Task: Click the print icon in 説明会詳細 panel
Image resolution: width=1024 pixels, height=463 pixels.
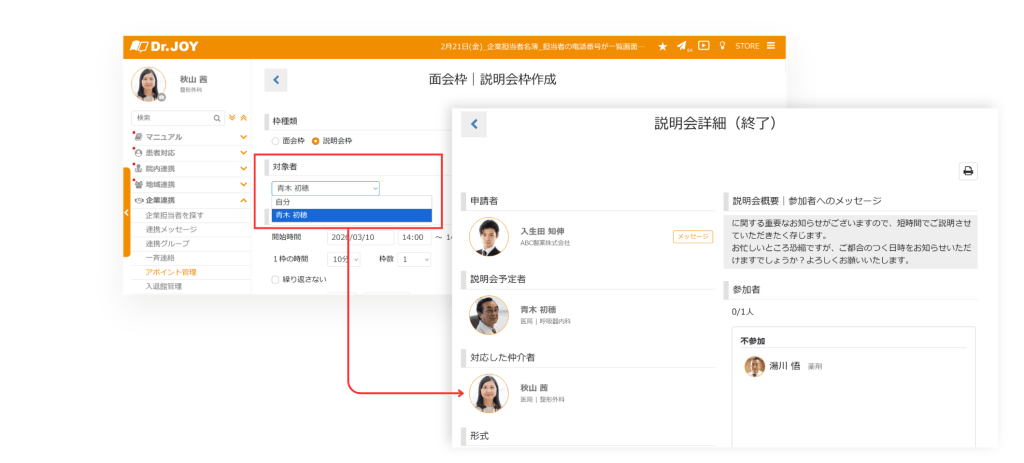Action: click(968, 170)
